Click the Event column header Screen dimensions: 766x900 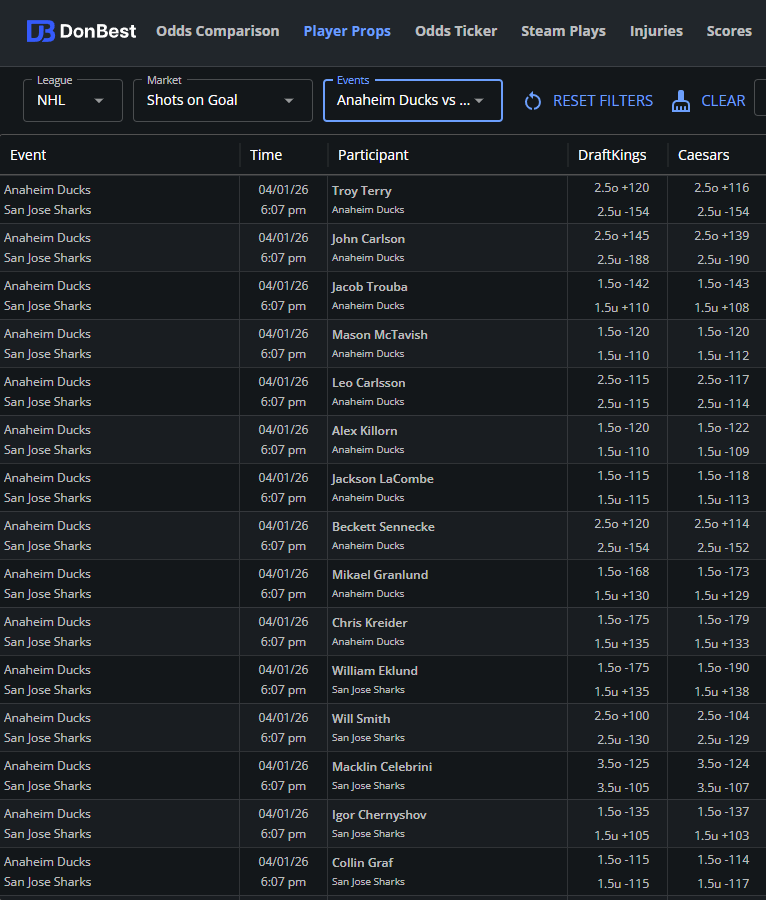click(x=28, y=155)
